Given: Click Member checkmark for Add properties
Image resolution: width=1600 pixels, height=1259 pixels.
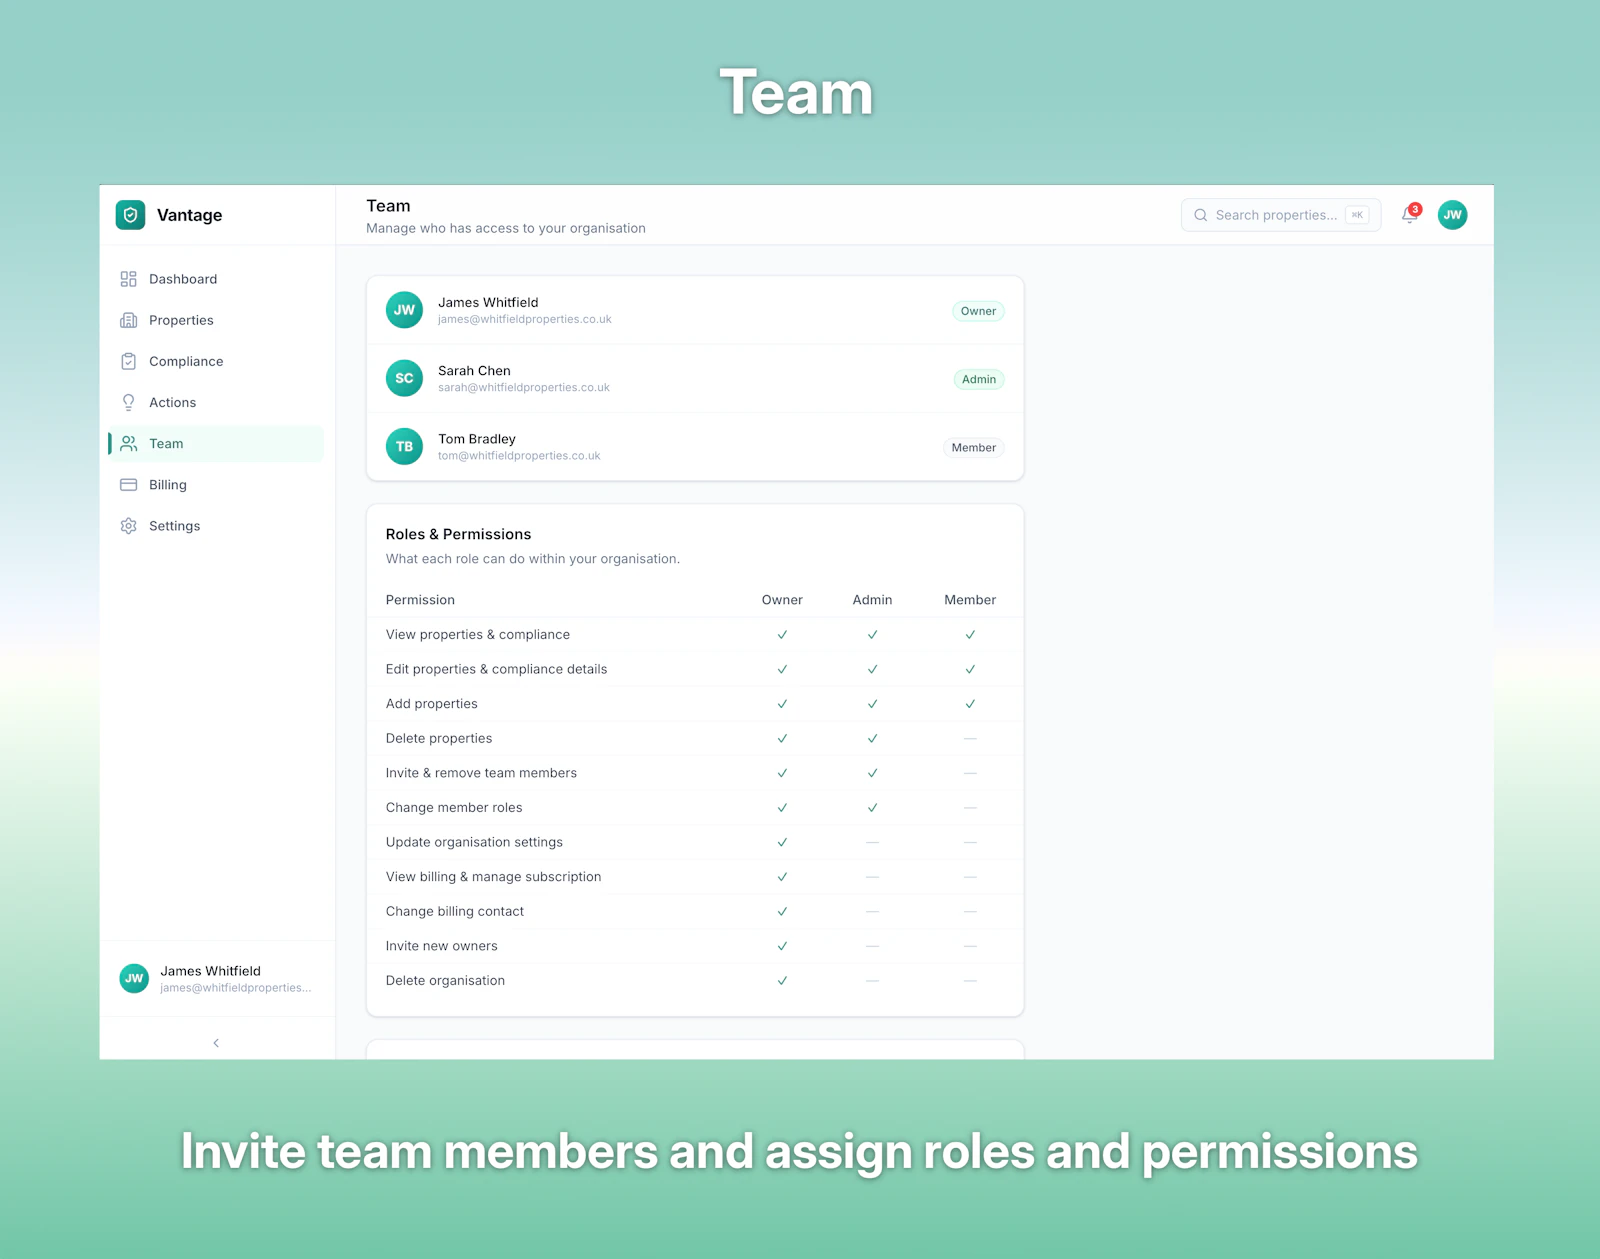Looking at the screenshot, I should [970, 704].
